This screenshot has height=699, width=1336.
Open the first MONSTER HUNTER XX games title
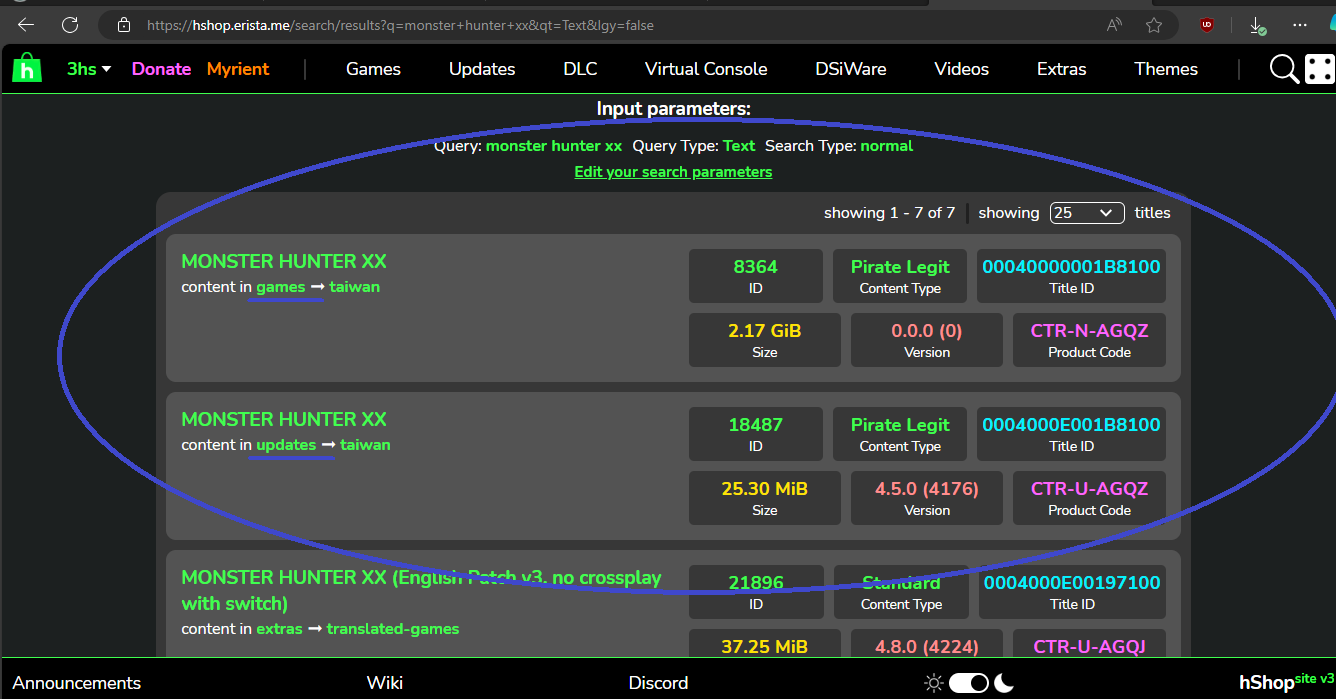click(x=284, y=261)
